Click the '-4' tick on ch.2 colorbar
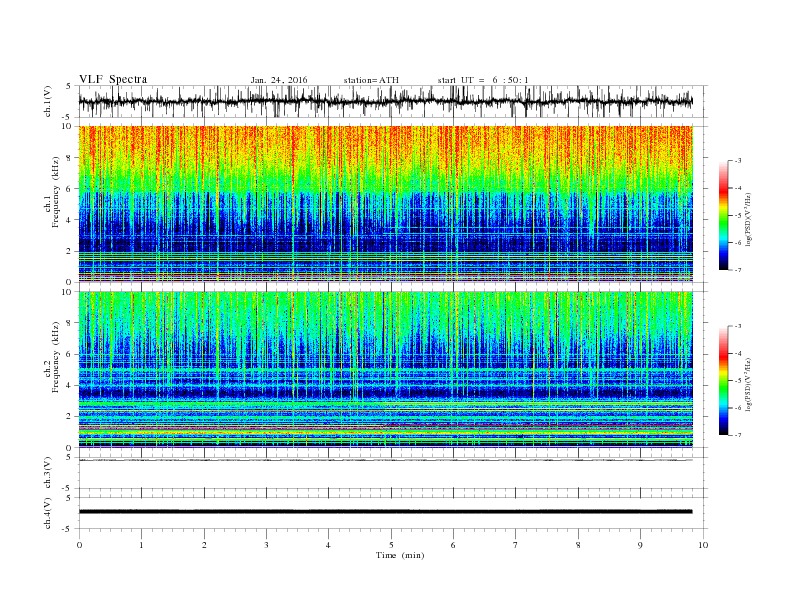 coord(738,353)
